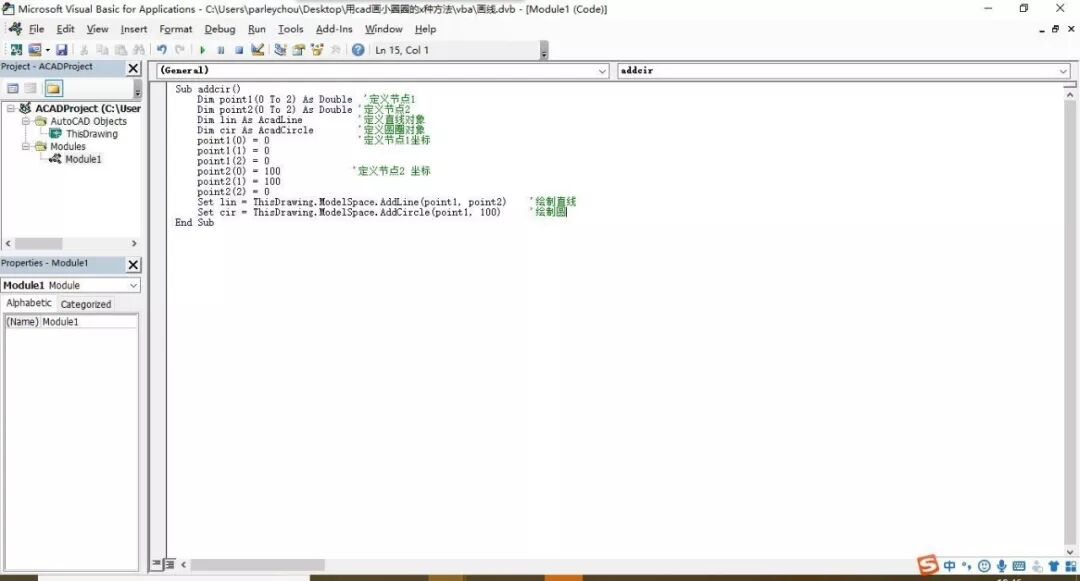This screenshot has height=581, width=1080.
Task: Click the Break pause icon
Action: point(220,50)
